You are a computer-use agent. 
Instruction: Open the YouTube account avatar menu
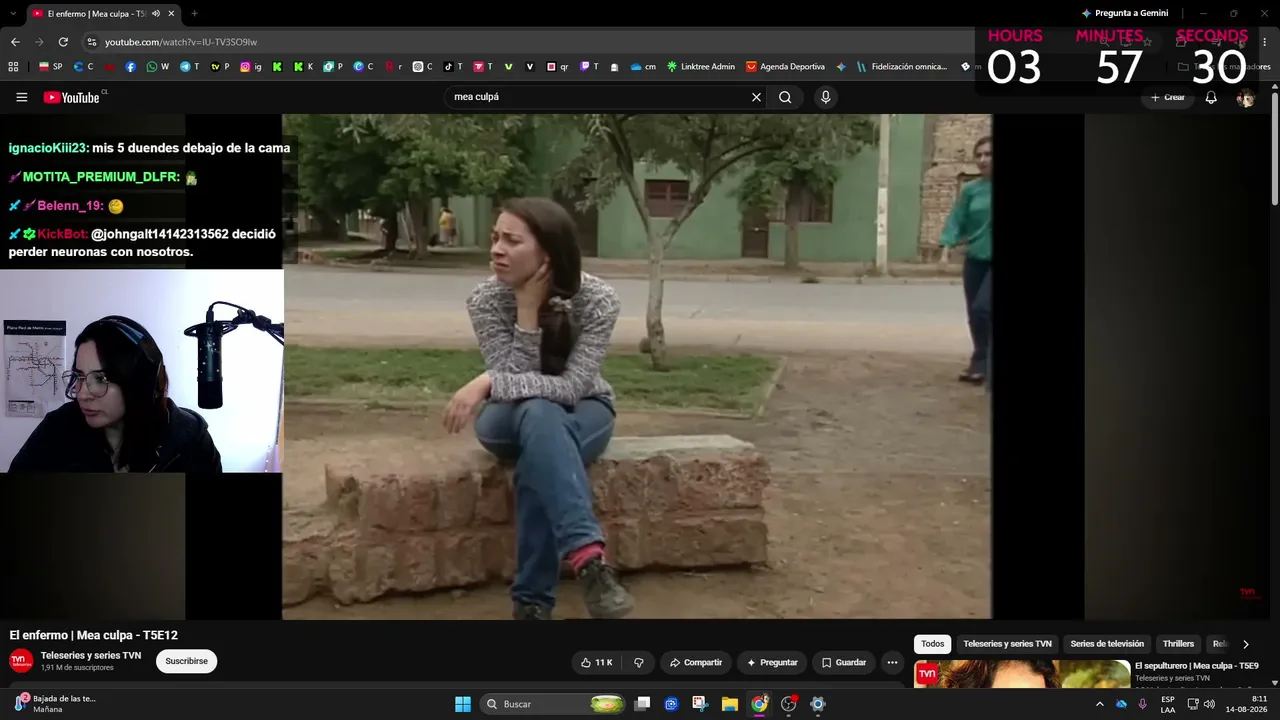[x=1245, y=97]
